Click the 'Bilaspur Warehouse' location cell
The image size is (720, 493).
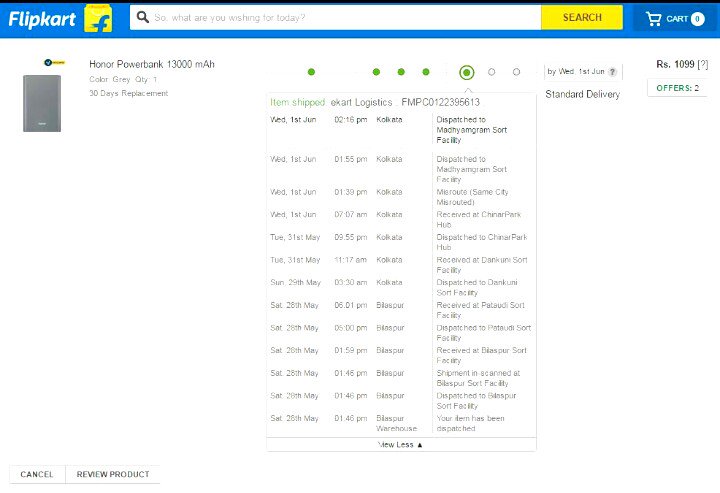(x=396, y=423)
